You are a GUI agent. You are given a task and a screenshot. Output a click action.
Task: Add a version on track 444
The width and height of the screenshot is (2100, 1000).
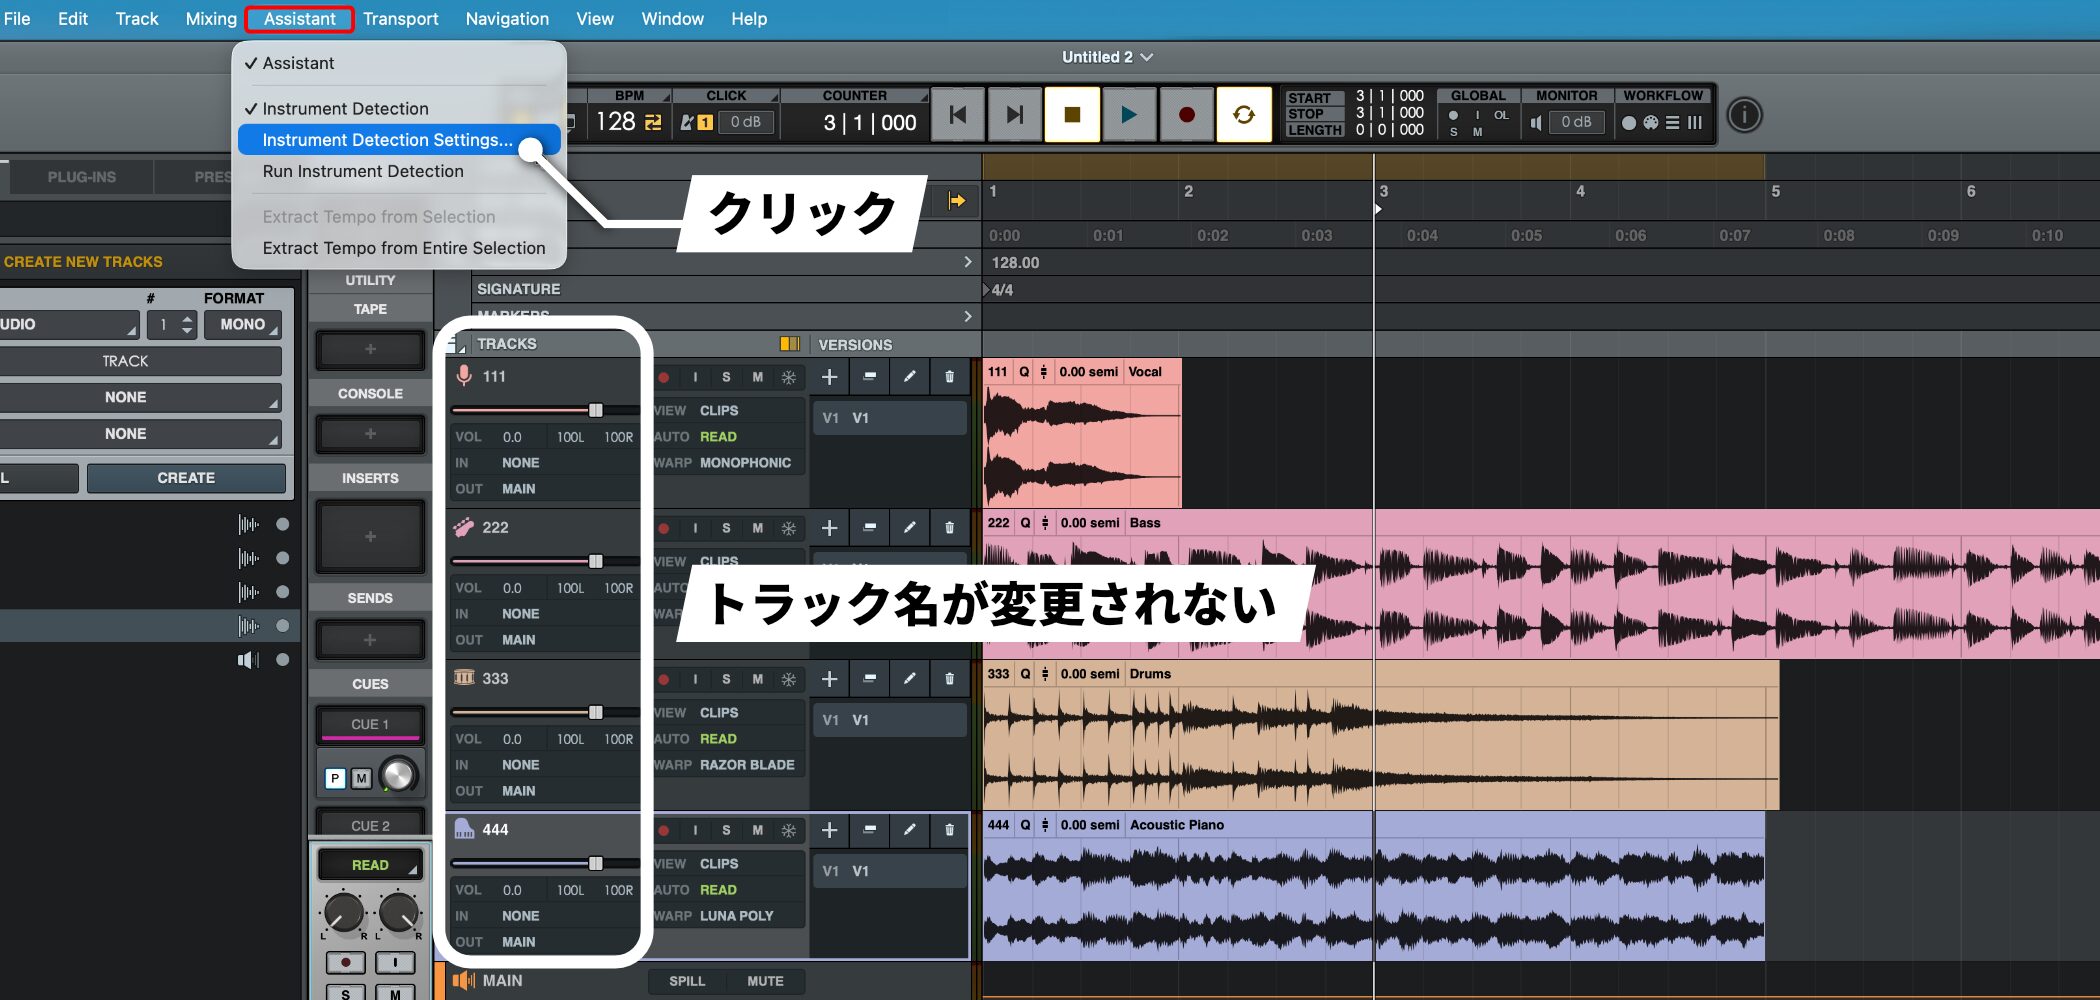[x=829, y=830]
